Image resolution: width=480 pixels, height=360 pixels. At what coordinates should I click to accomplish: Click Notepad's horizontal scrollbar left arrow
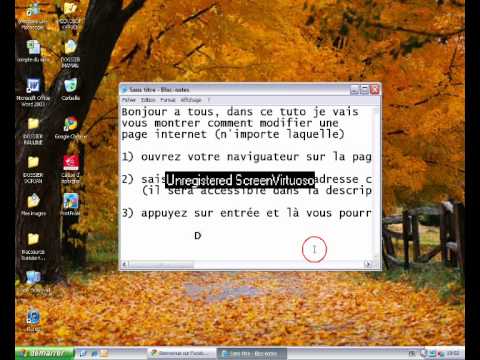pos(124,264)
